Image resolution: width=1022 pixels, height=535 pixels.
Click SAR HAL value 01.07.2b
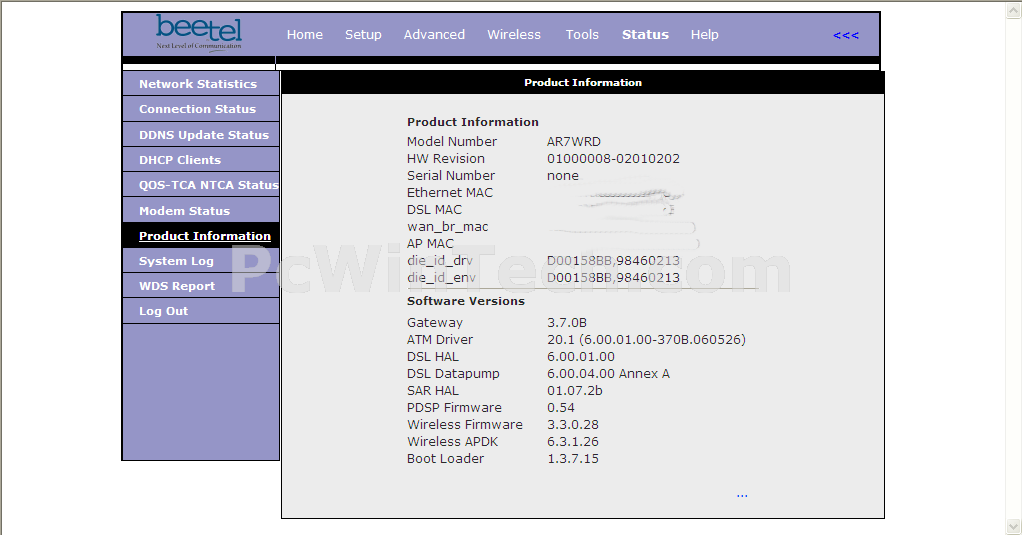(x=574, y=390)
